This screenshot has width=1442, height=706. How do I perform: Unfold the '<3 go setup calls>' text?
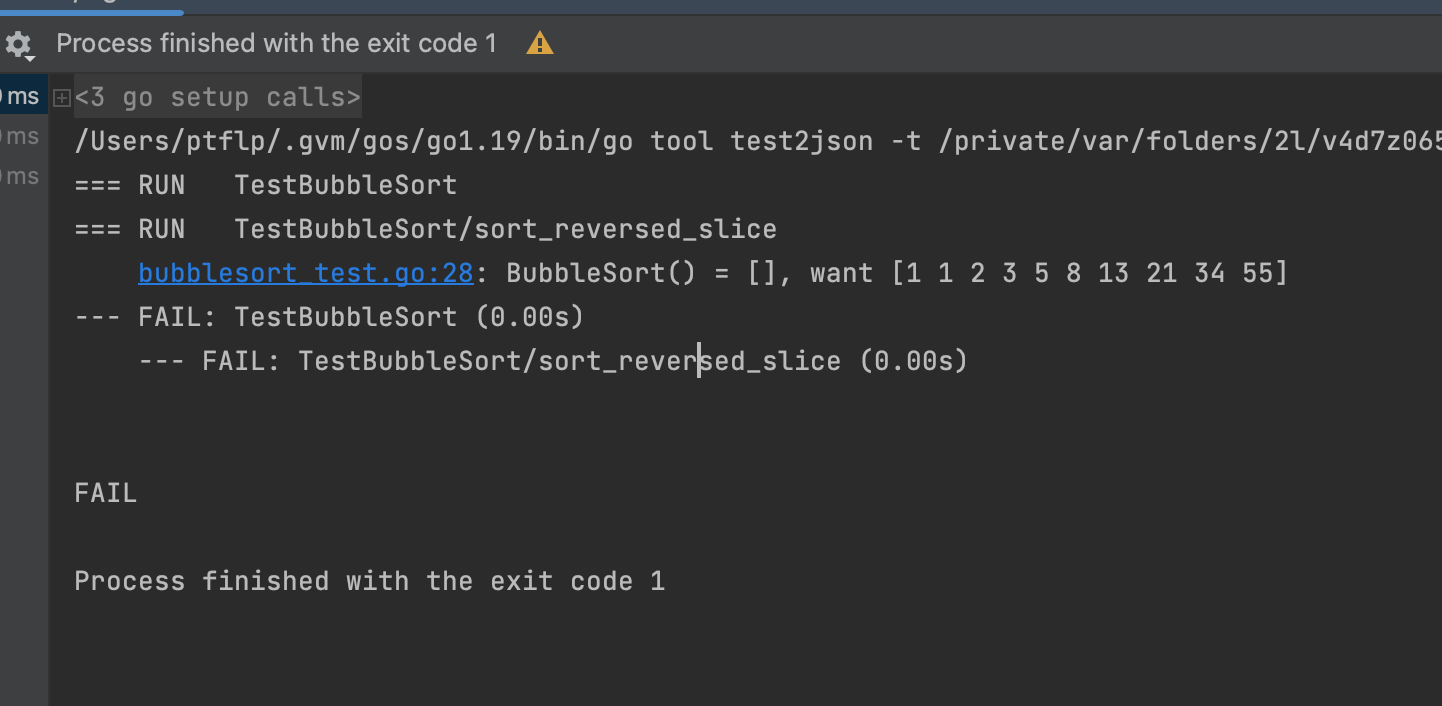click(217, 98)
